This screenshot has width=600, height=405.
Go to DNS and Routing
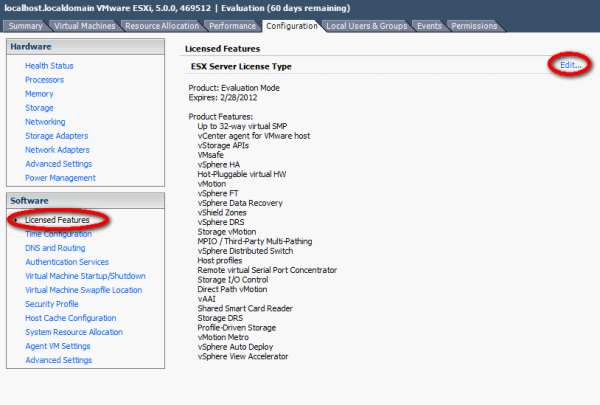(x=55, y=248)
